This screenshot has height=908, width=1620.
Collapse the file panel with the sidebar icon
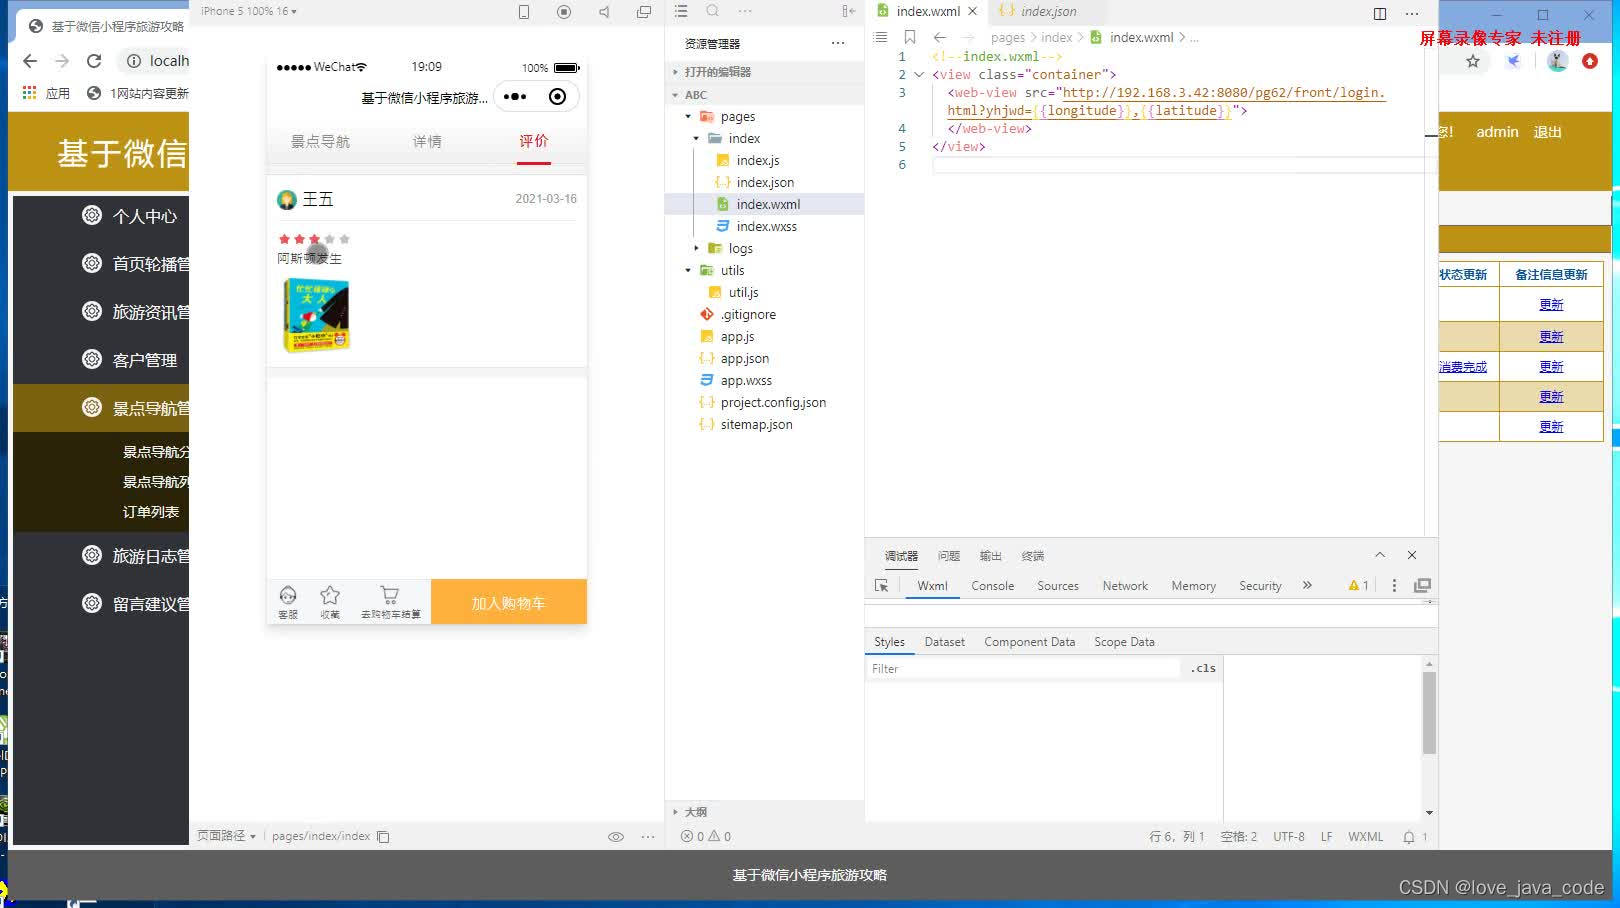pyautogui.click(x=848, y=11)
